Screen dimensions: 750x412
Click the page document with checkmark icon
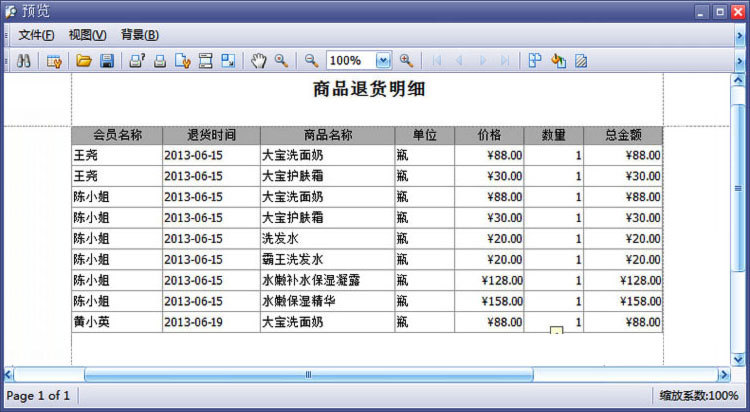(183, 61)
